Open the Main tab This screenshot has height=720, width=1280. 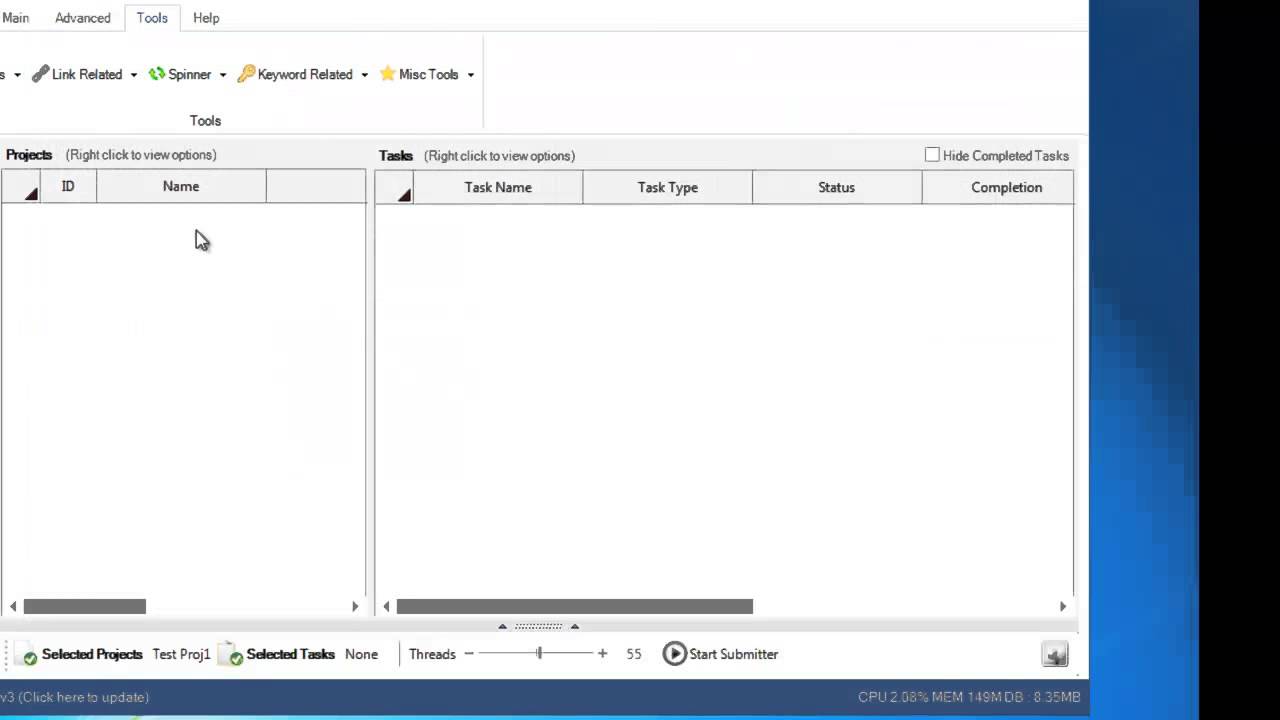15,18
